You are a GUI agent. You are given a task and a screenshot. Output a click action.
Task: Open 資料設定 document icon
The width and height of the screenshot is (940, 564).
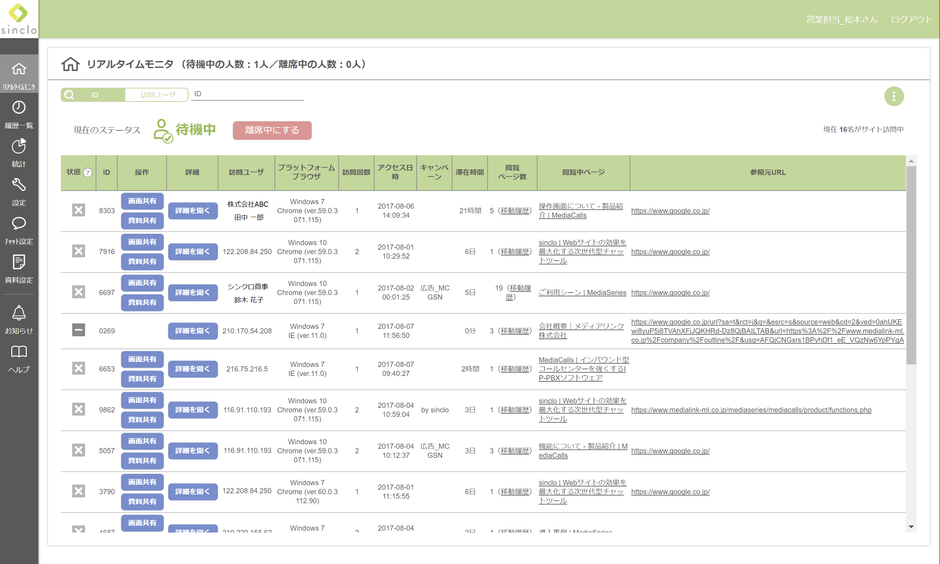pos(19,267)
